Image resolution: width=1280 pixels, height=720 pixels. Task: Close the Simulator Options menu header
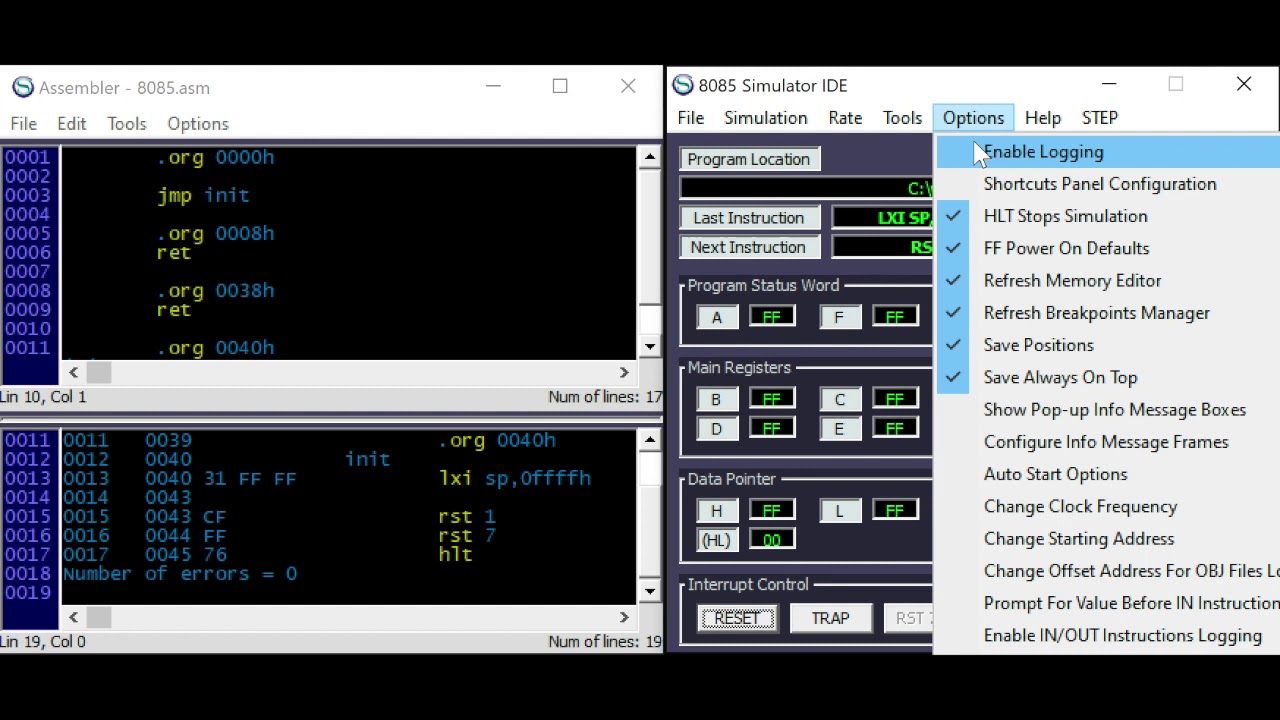[973, 117]
